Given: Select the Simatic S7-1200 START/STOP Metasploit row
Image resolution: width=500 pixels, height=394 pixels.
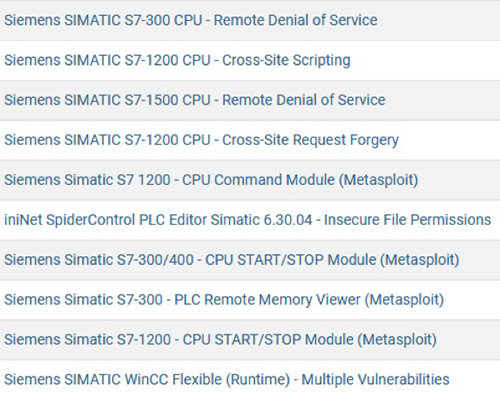Looking at the screenshot, I should coord(250,340).
